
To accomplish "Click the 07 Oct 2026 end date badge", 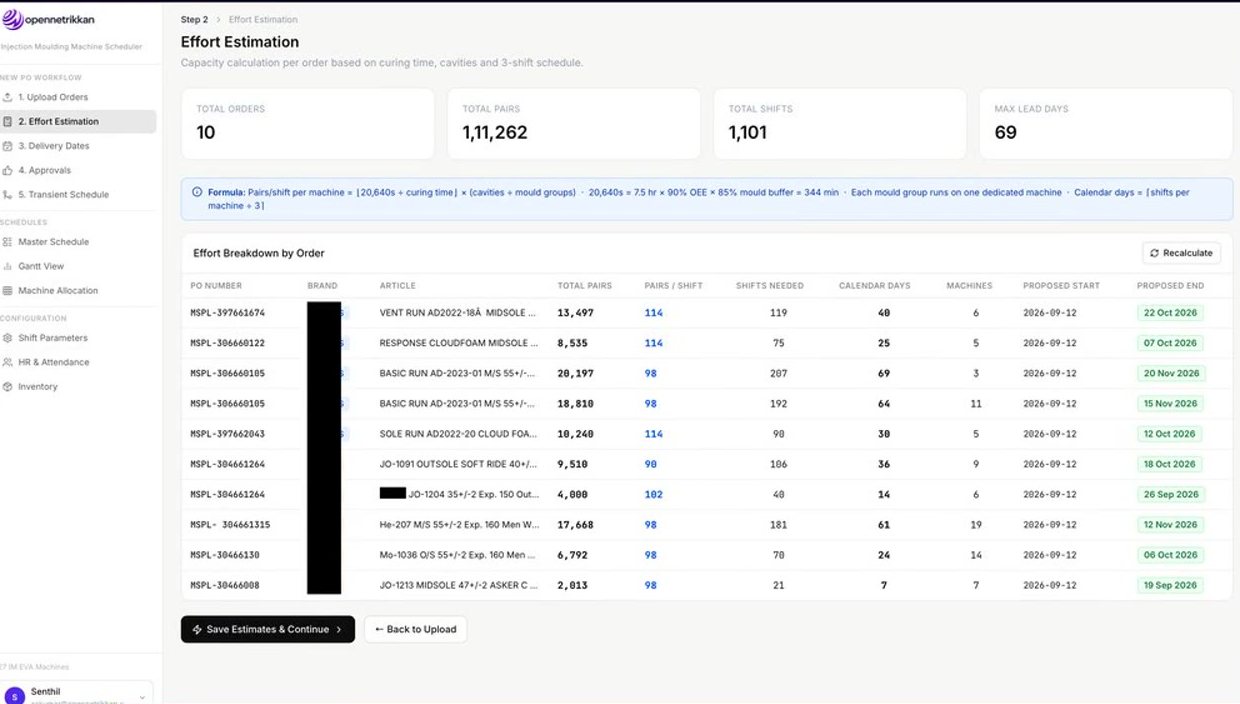I will pyautogui.click(x=1170, y=343).
